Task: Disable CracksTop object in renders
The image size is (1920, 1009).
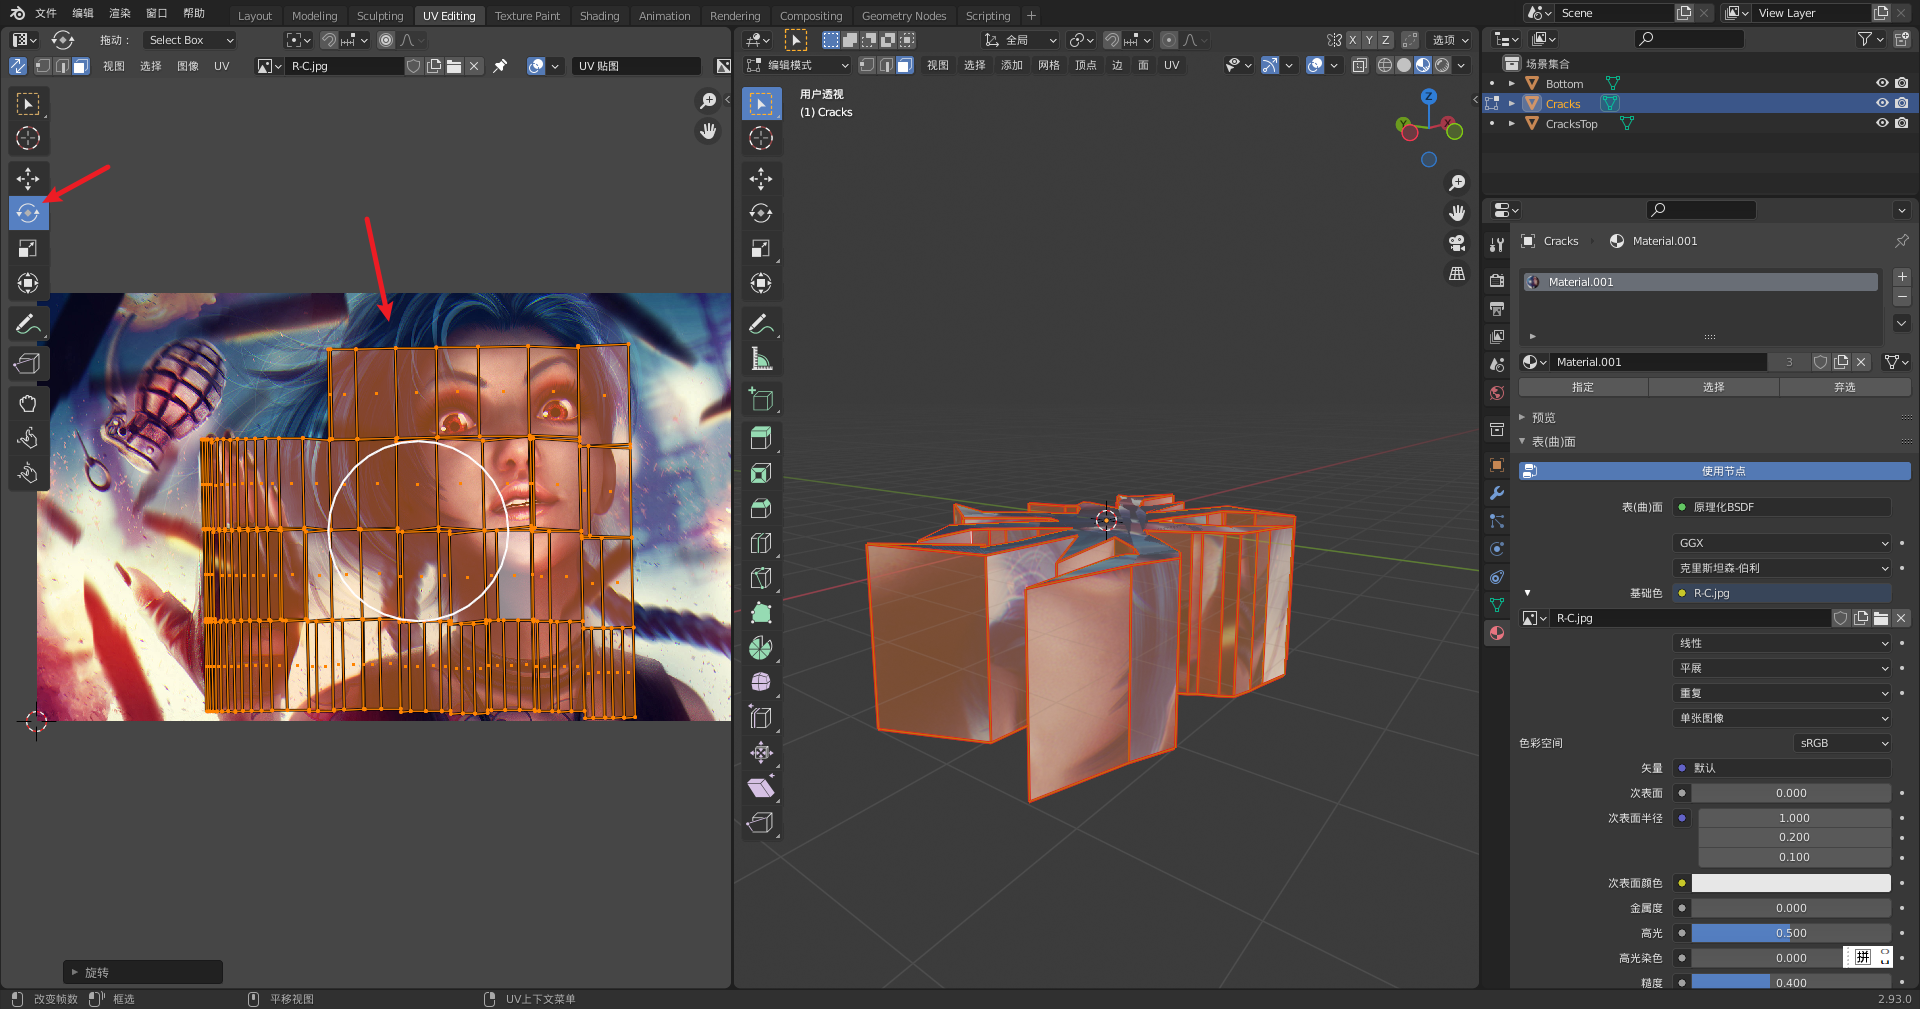Action: tap(1902, 123)
